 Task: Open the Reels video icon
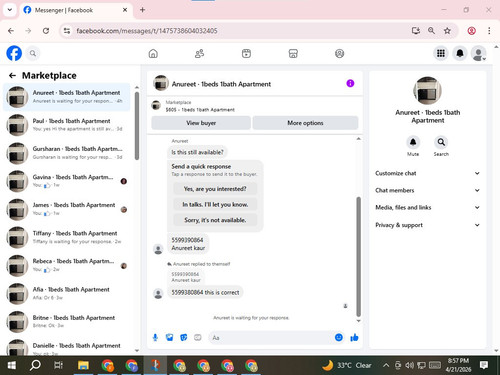[246, 53]
